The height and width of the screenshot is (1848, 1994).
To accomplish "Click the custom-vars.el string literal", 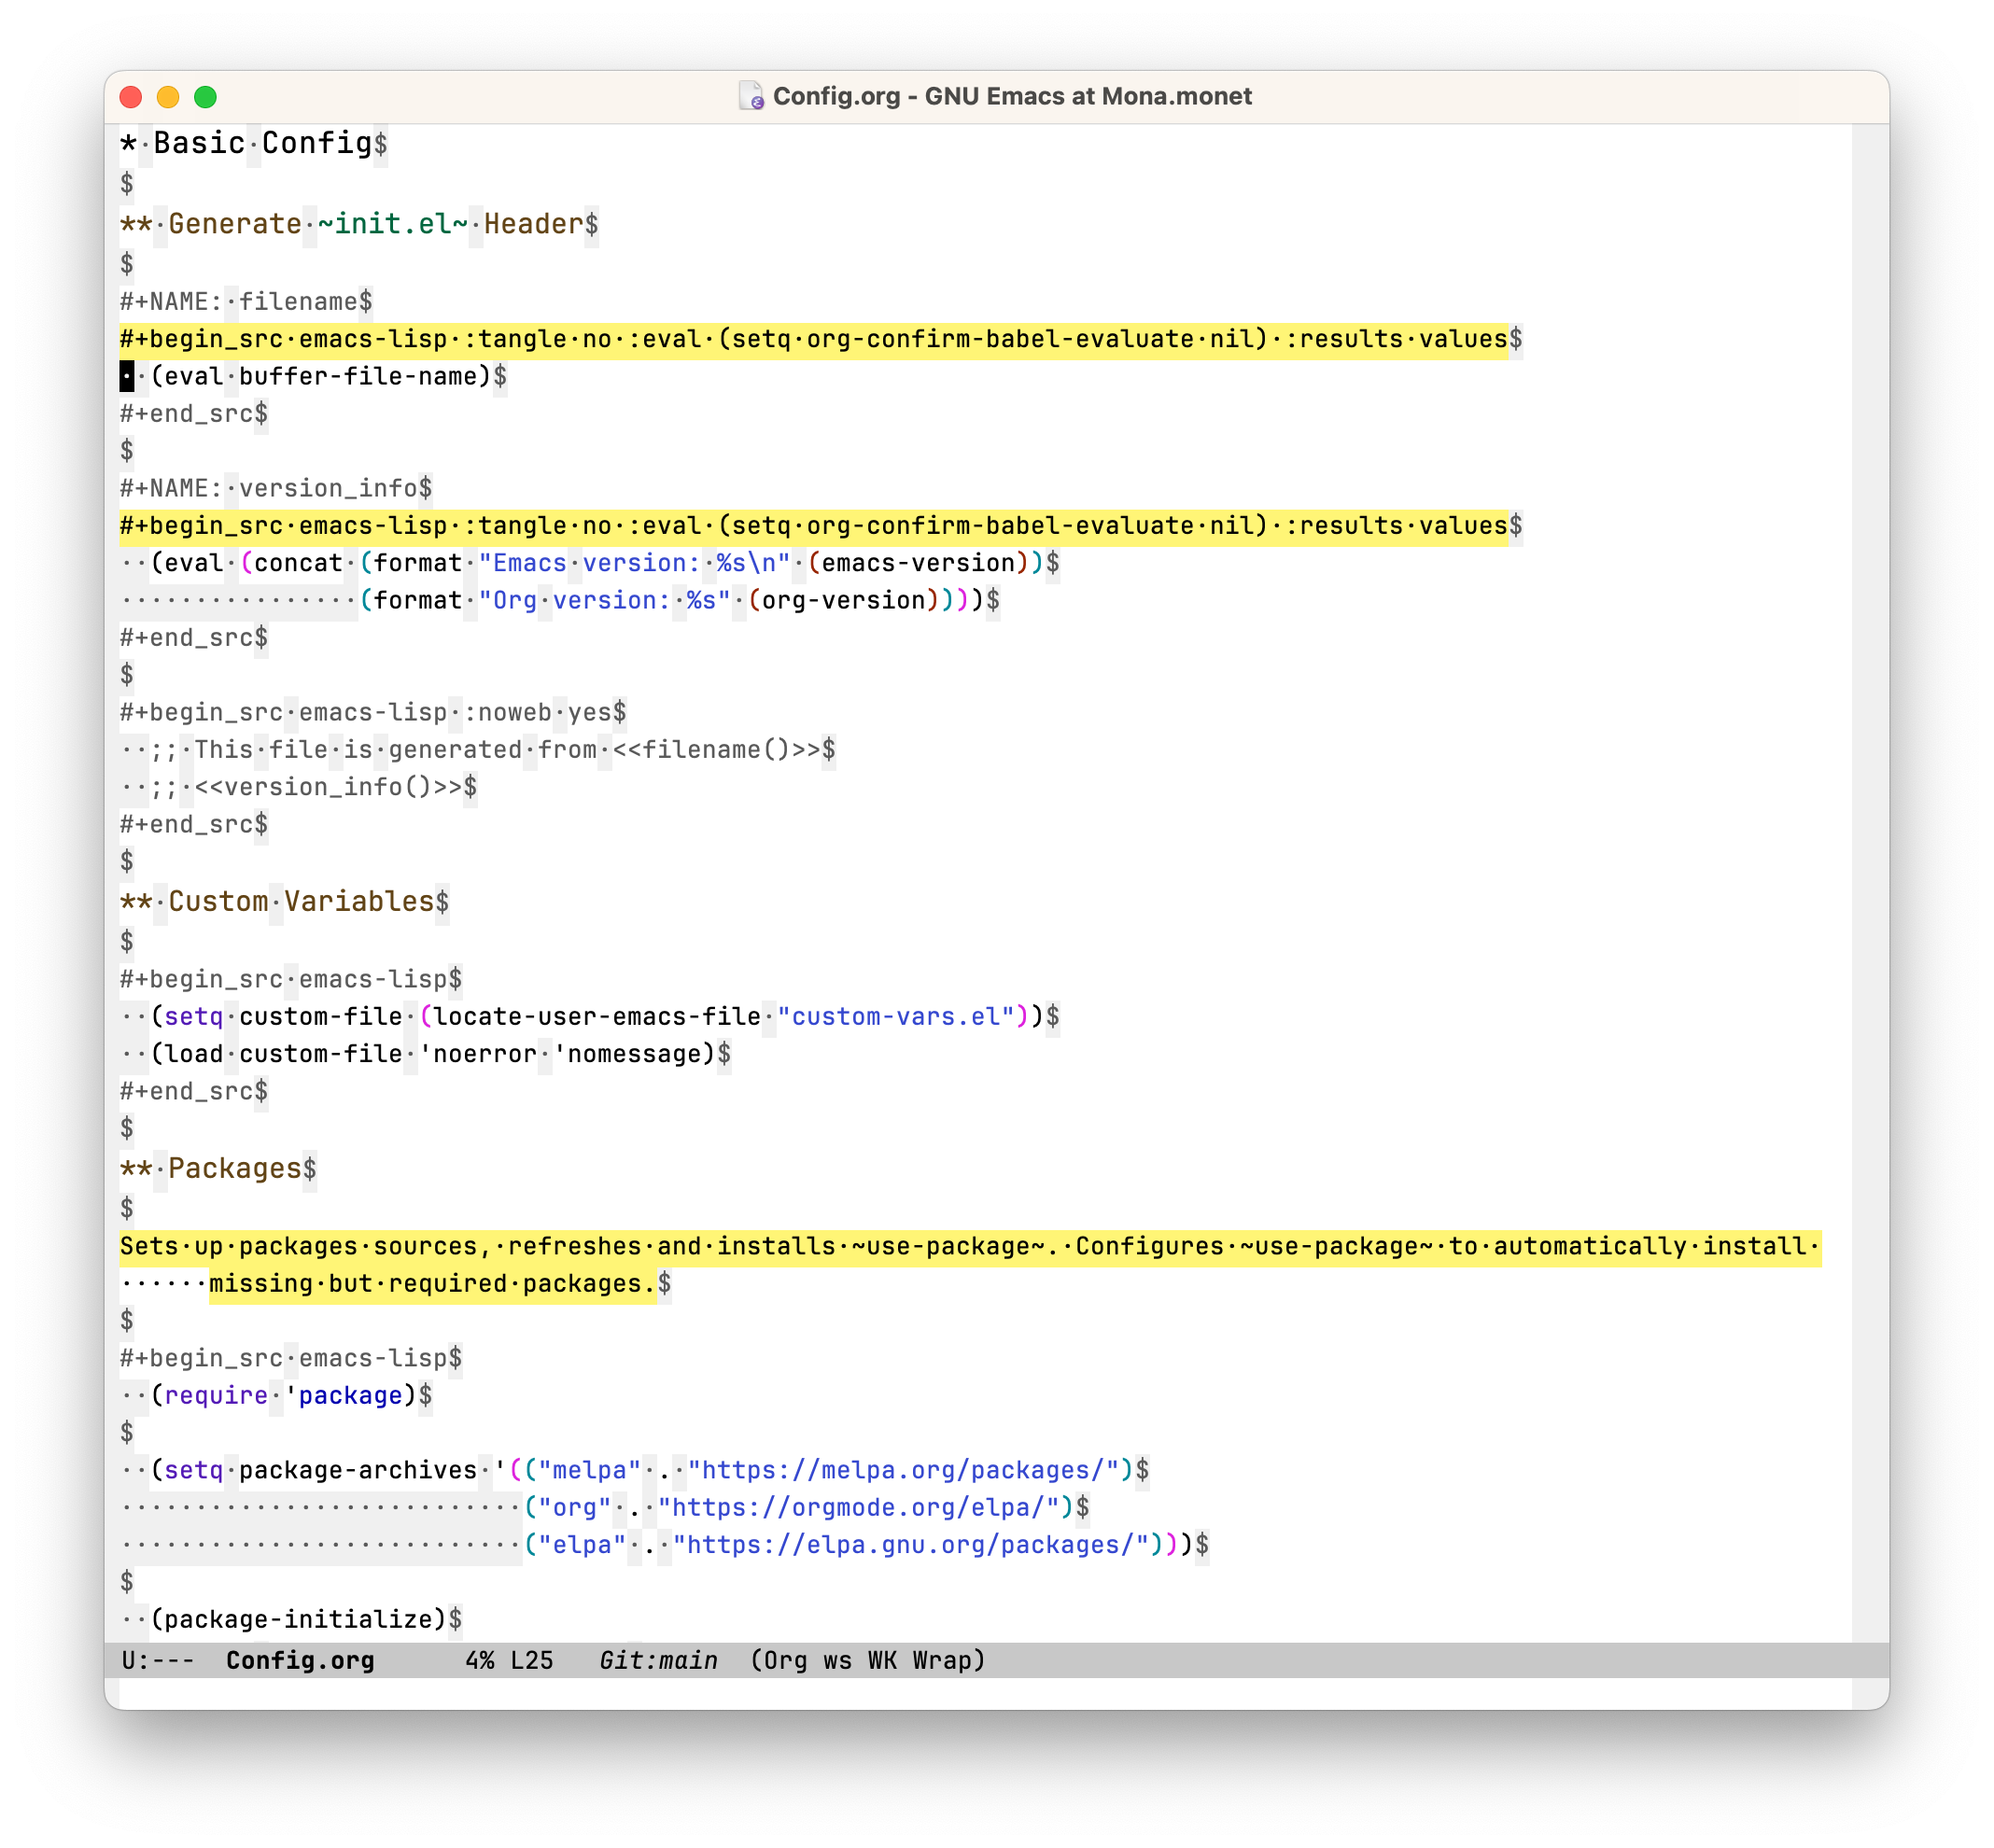I will click(895, 1016).
